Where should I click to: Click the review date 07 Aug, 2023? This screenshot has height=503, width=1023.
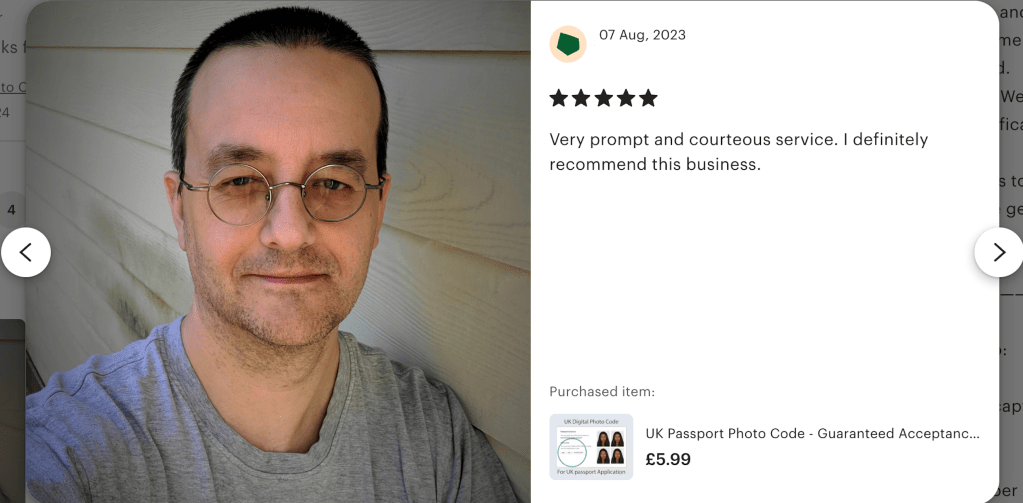[643, 35]
